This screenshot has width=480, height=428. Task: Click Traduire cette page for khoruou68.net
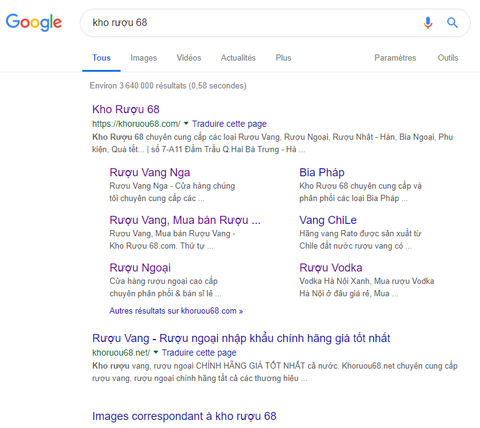[x=199, y=353]
